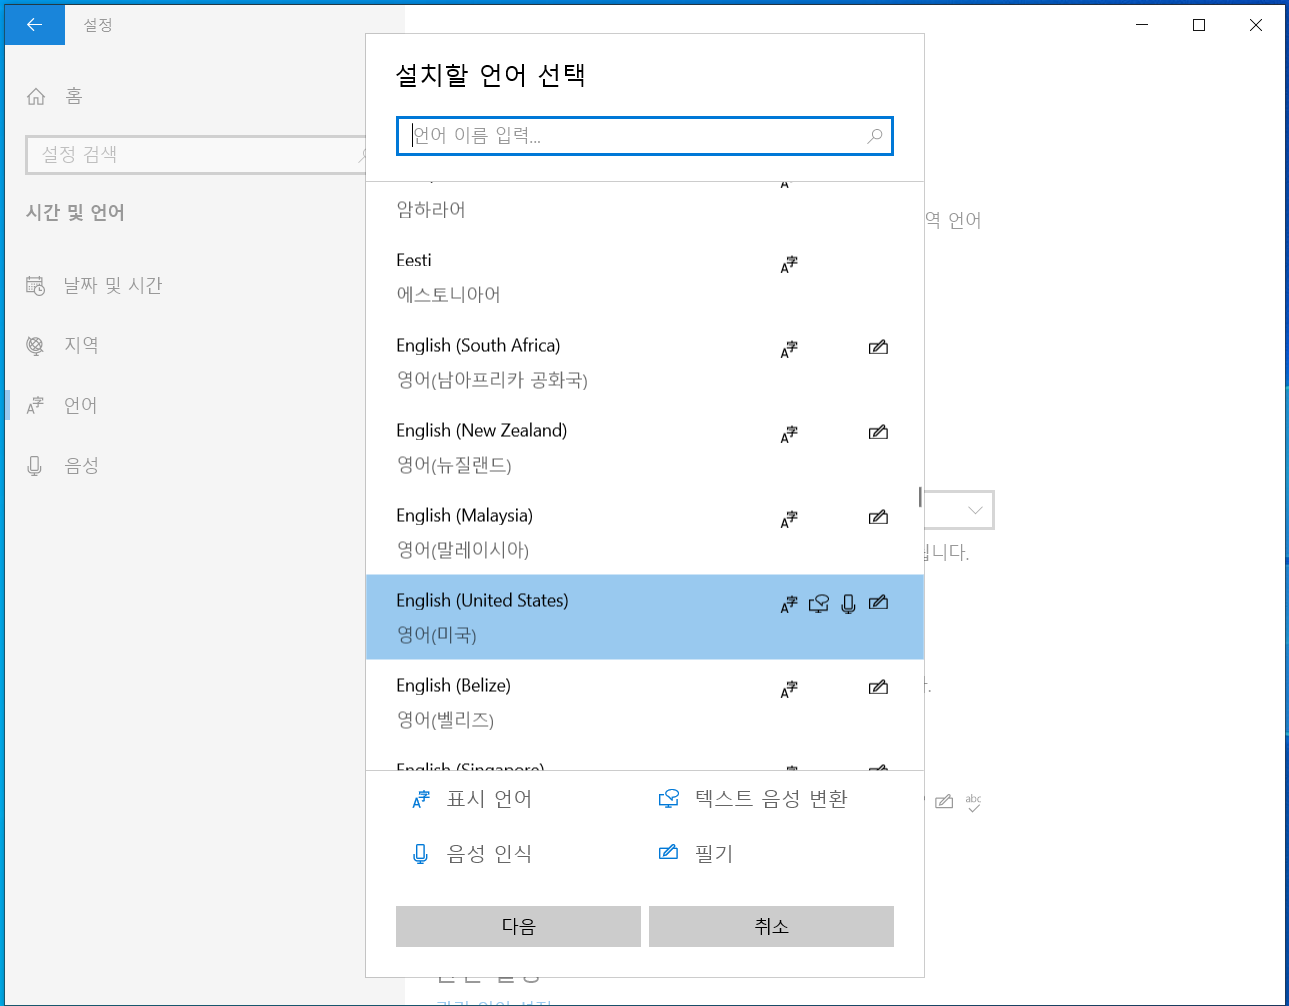Click display language icon for English (South Africa)
The width and height of the screenshot is (1289, 1006).
click(x=789, y=349)
